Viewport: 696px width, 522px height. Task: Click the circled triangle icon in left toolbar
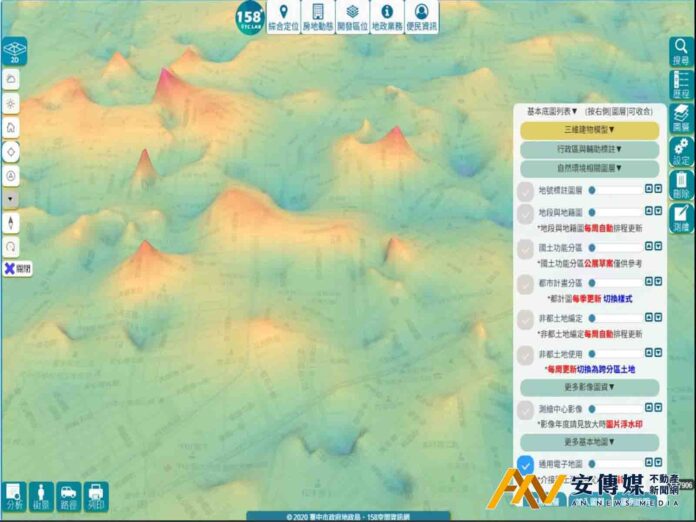click(x=11, y=176)
